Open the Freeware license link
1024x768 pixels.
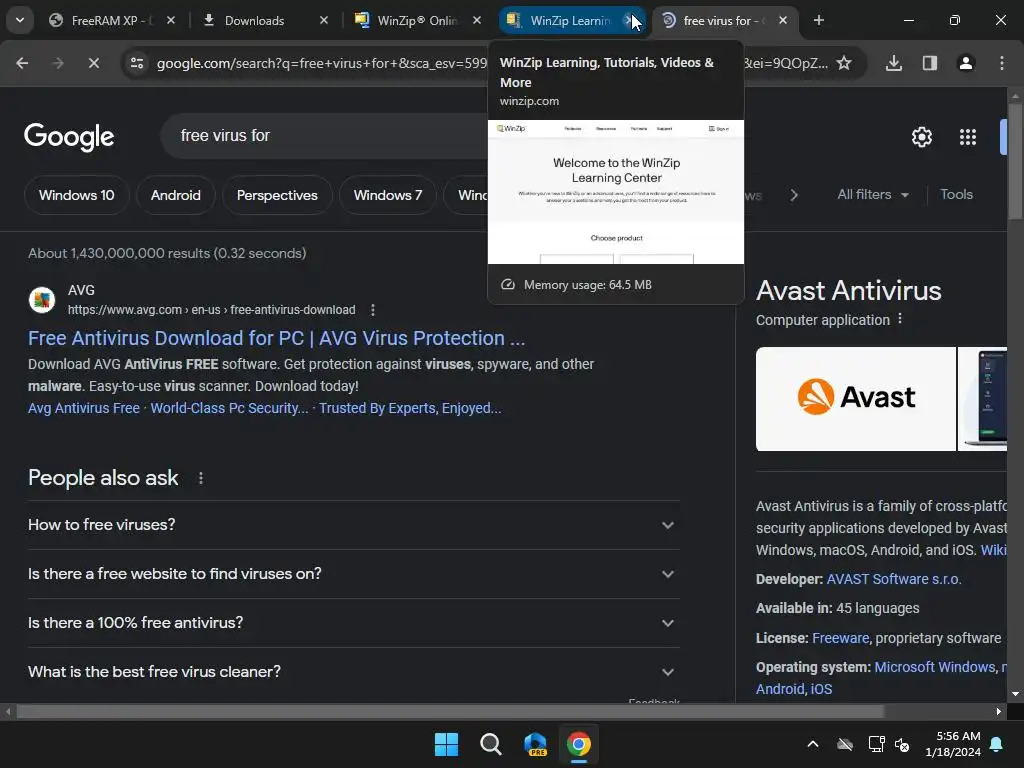840,638
